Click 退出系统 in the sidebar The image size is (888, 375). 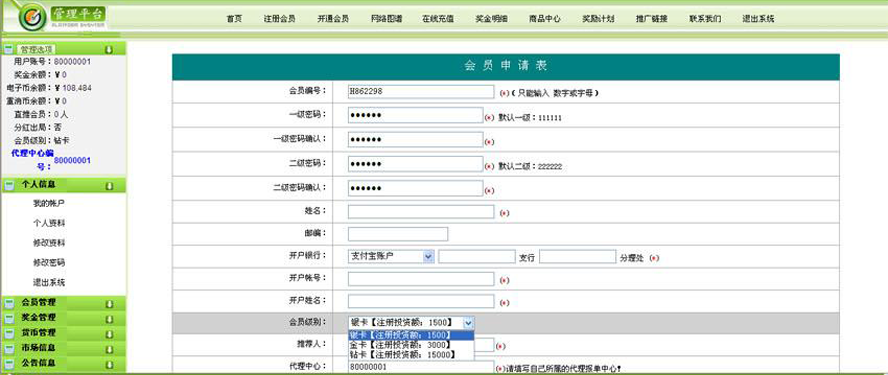tap(49, 282)
